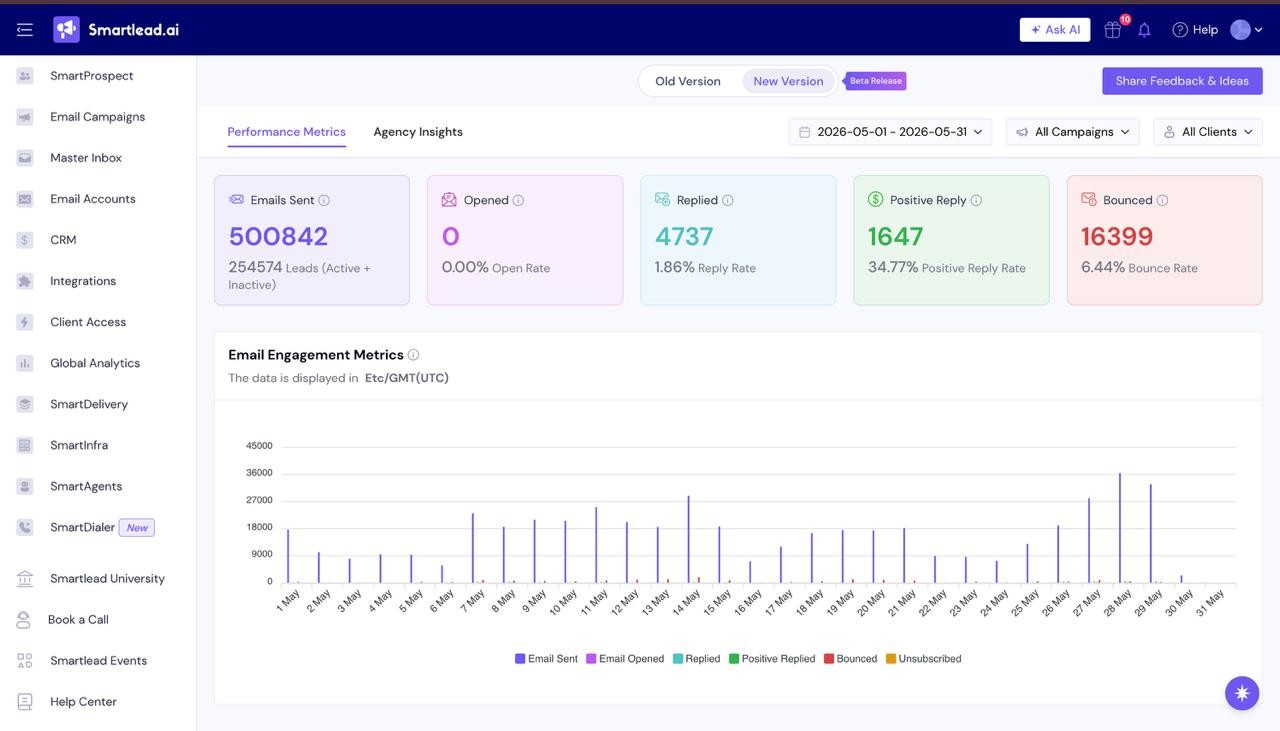Click the Emails Sent info icon
The height and width of the screenshot is (731, 1280).
tap(324, 200)
